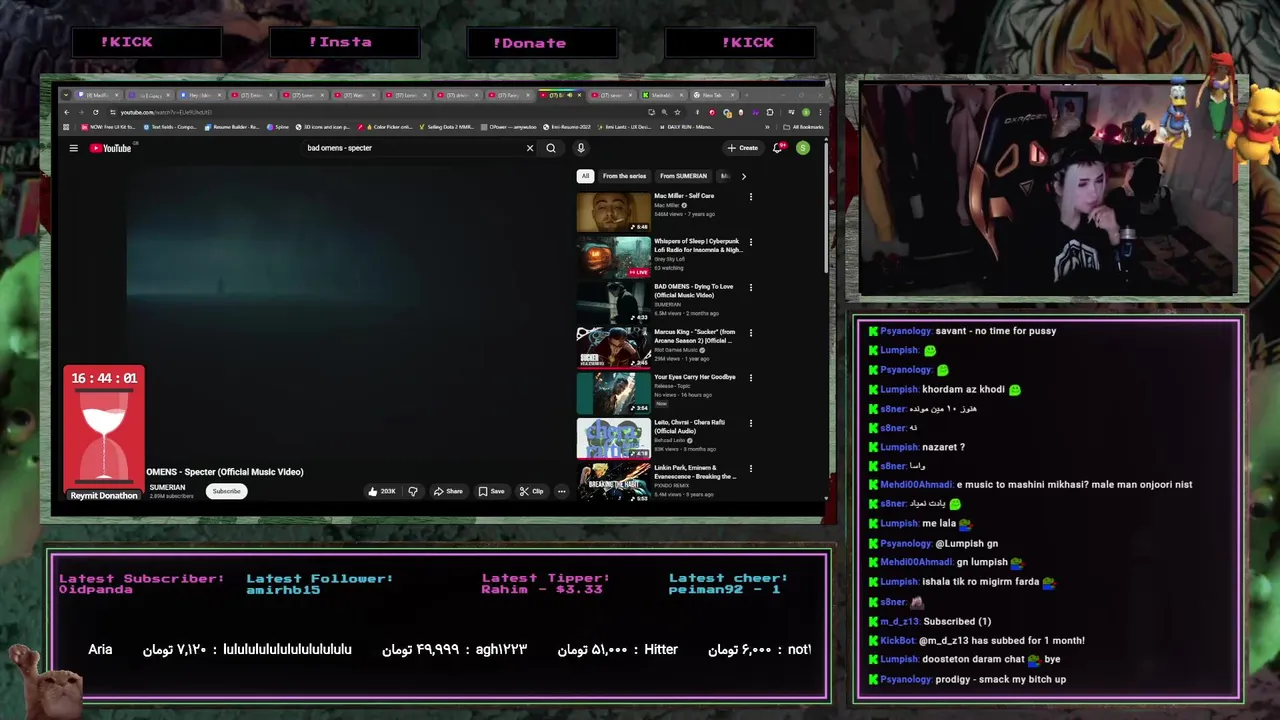Go to the YouTube home logo
Image resolution: width=1280 pixels, height=720 pixels.
(x=111, y=148)
